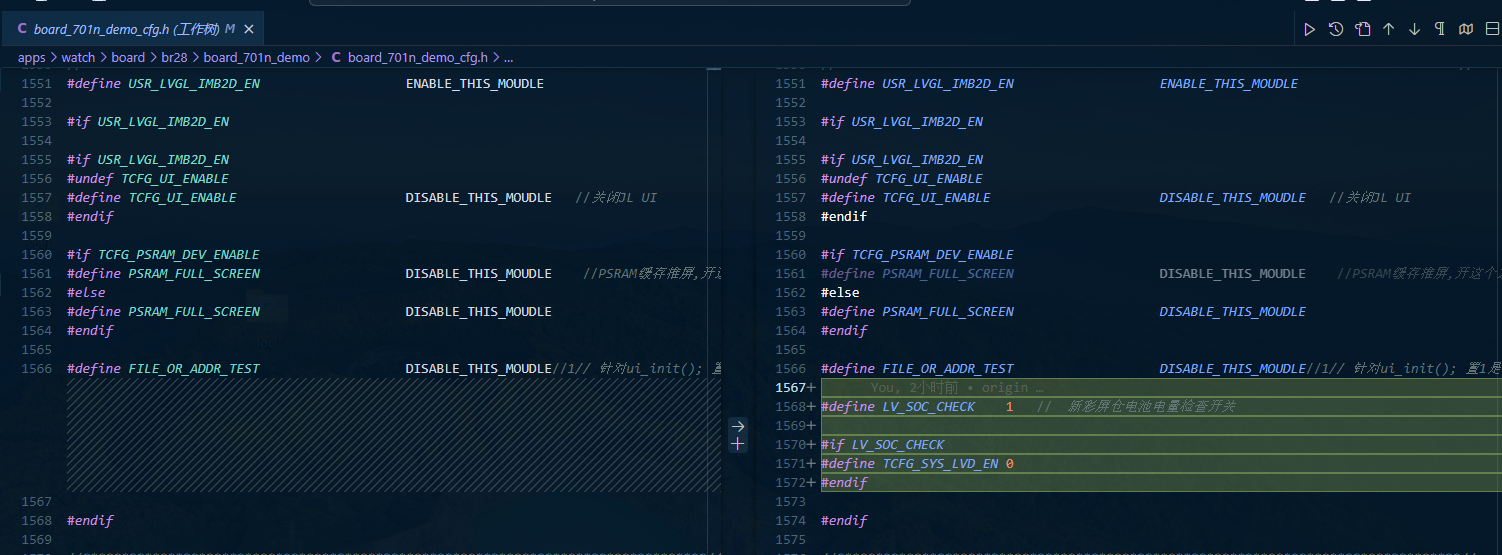The height and width of the screenshot is (555, 1502).
Task: Run the file with the play icon
Action: point(1309,29)
